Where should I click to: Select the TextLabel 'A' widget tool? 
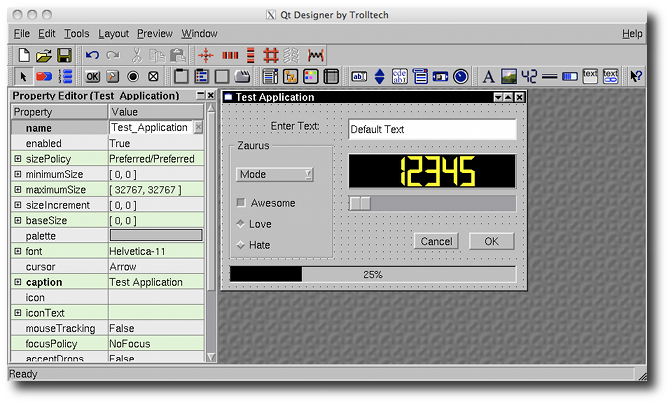[x=488, y=76]
